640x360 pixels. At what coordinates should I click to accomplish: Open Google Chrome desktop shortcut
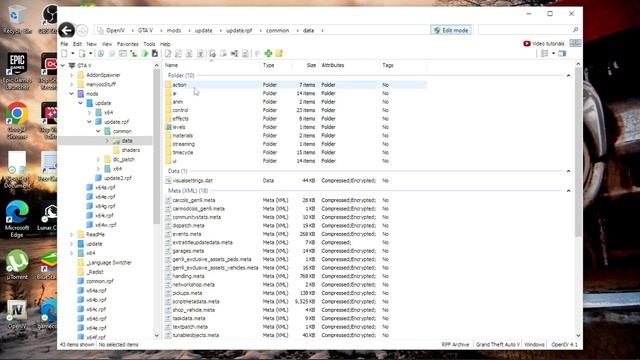17,121
